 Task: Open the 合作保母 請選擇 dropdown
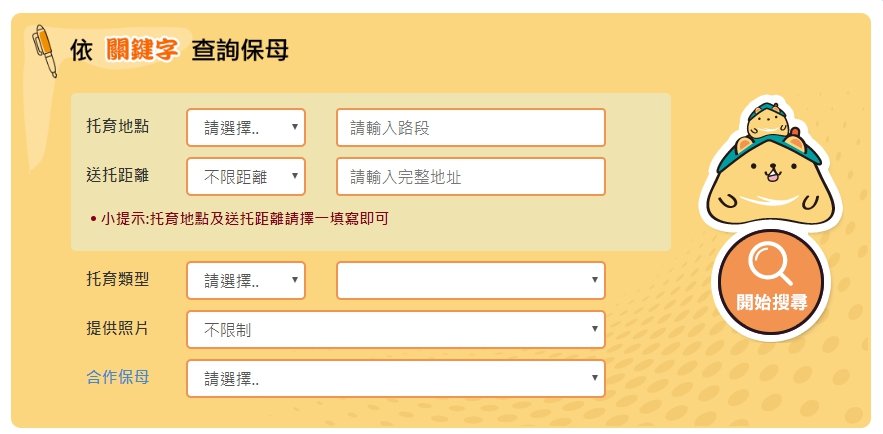click(x=396, y=379)
